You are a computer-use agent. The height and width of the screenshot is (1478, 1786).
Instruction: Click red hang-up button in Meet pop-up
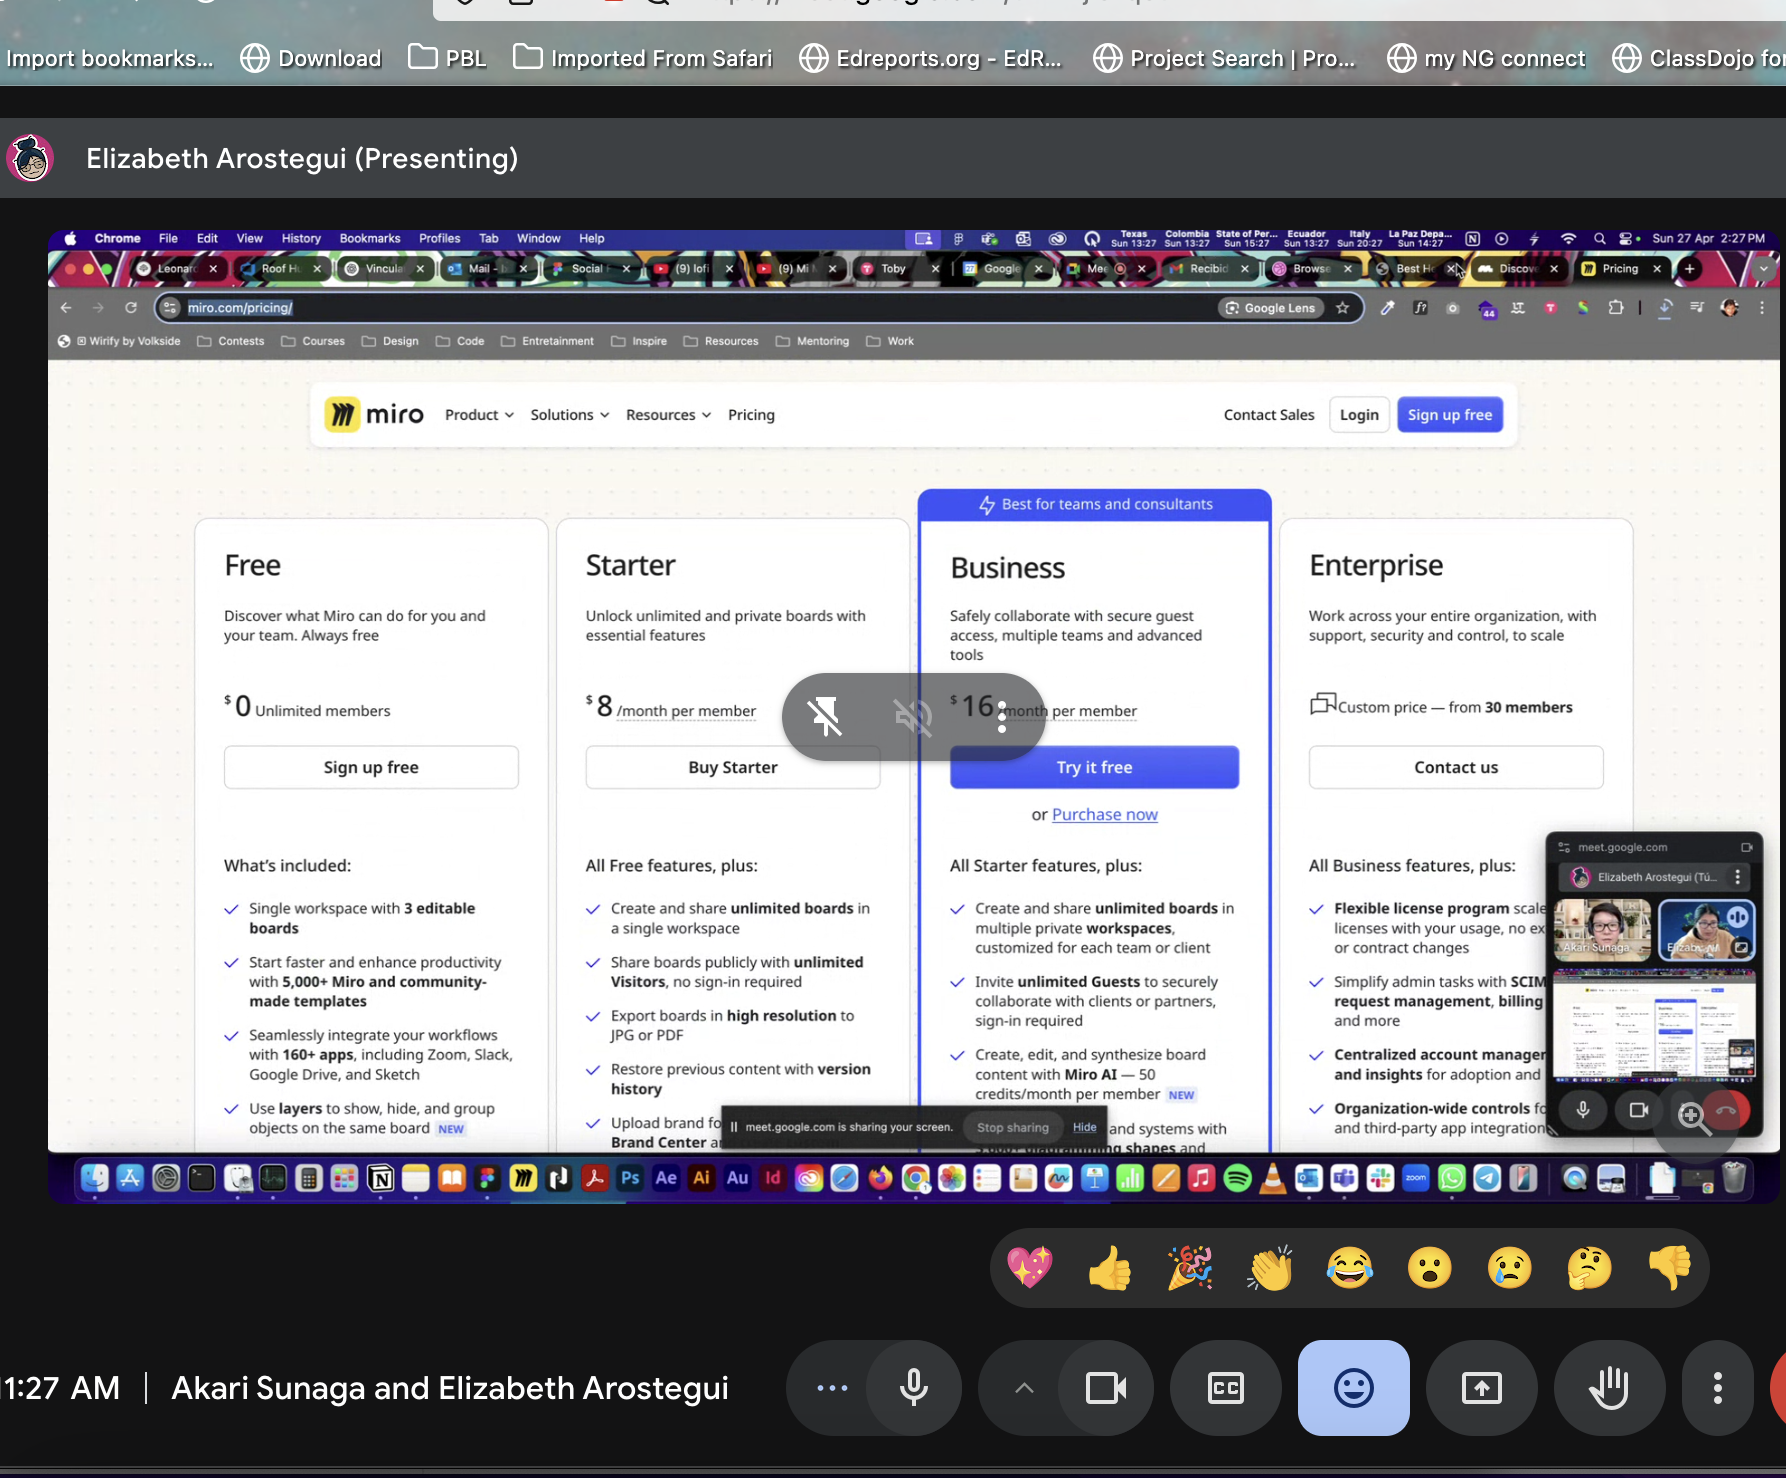[x=1727, y=1111]
